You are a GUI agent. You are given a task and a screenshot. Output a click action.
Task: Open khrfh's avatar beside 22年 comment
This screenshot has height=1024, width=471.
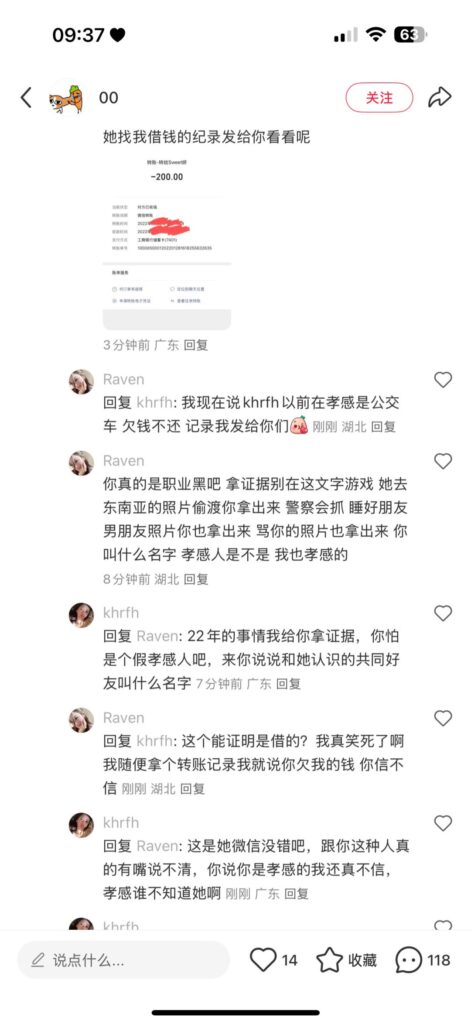click(82, 615)
